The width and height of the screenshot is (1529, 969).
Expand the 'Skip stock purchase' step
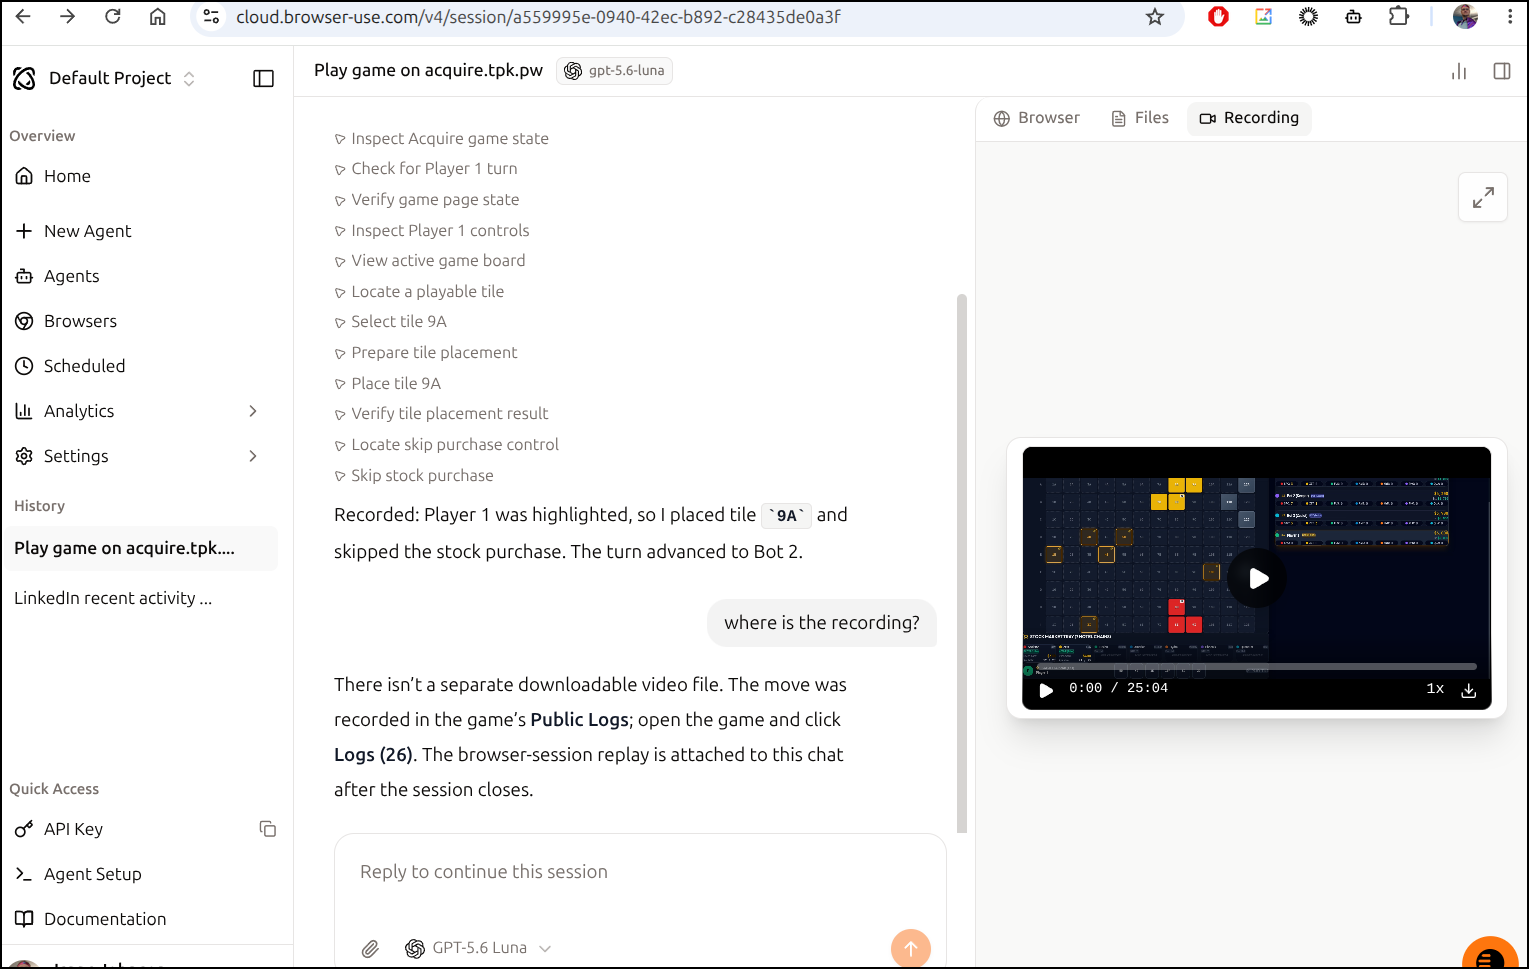pos(414,476)
